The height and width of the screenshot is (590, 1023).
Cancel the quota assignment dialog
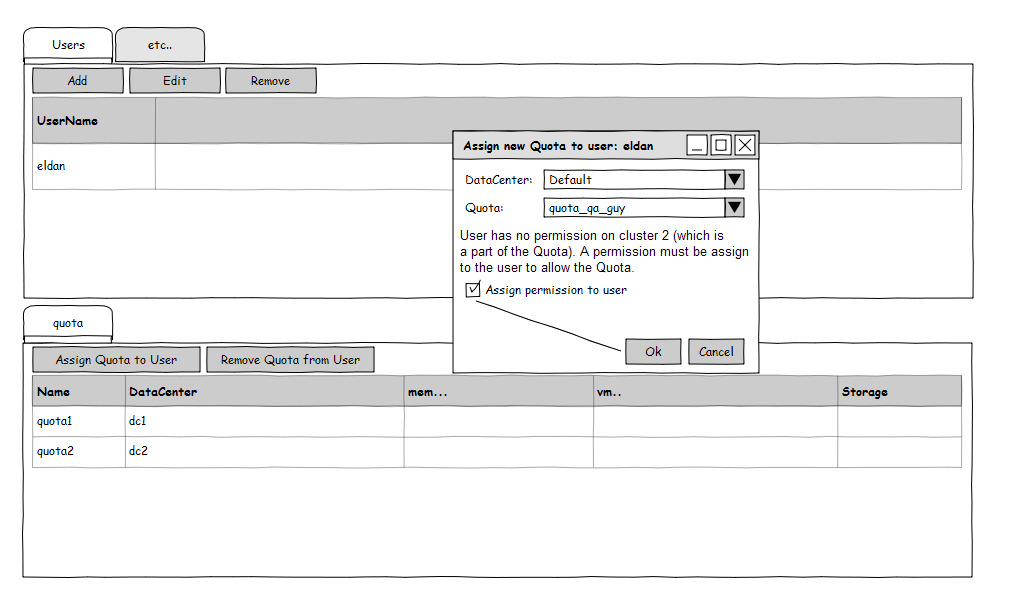coord(716,352)
